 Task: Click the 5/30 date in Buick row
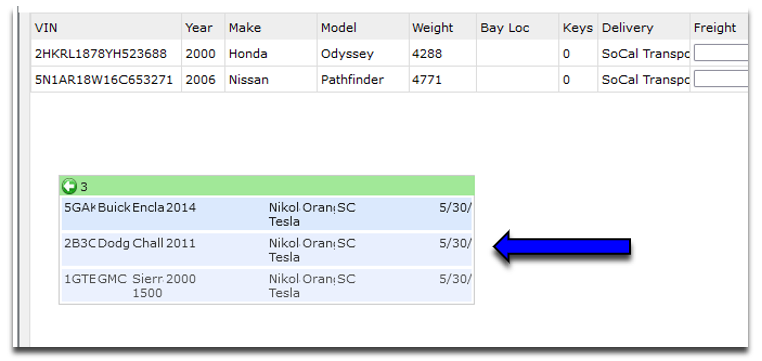(x=455, y=207)
